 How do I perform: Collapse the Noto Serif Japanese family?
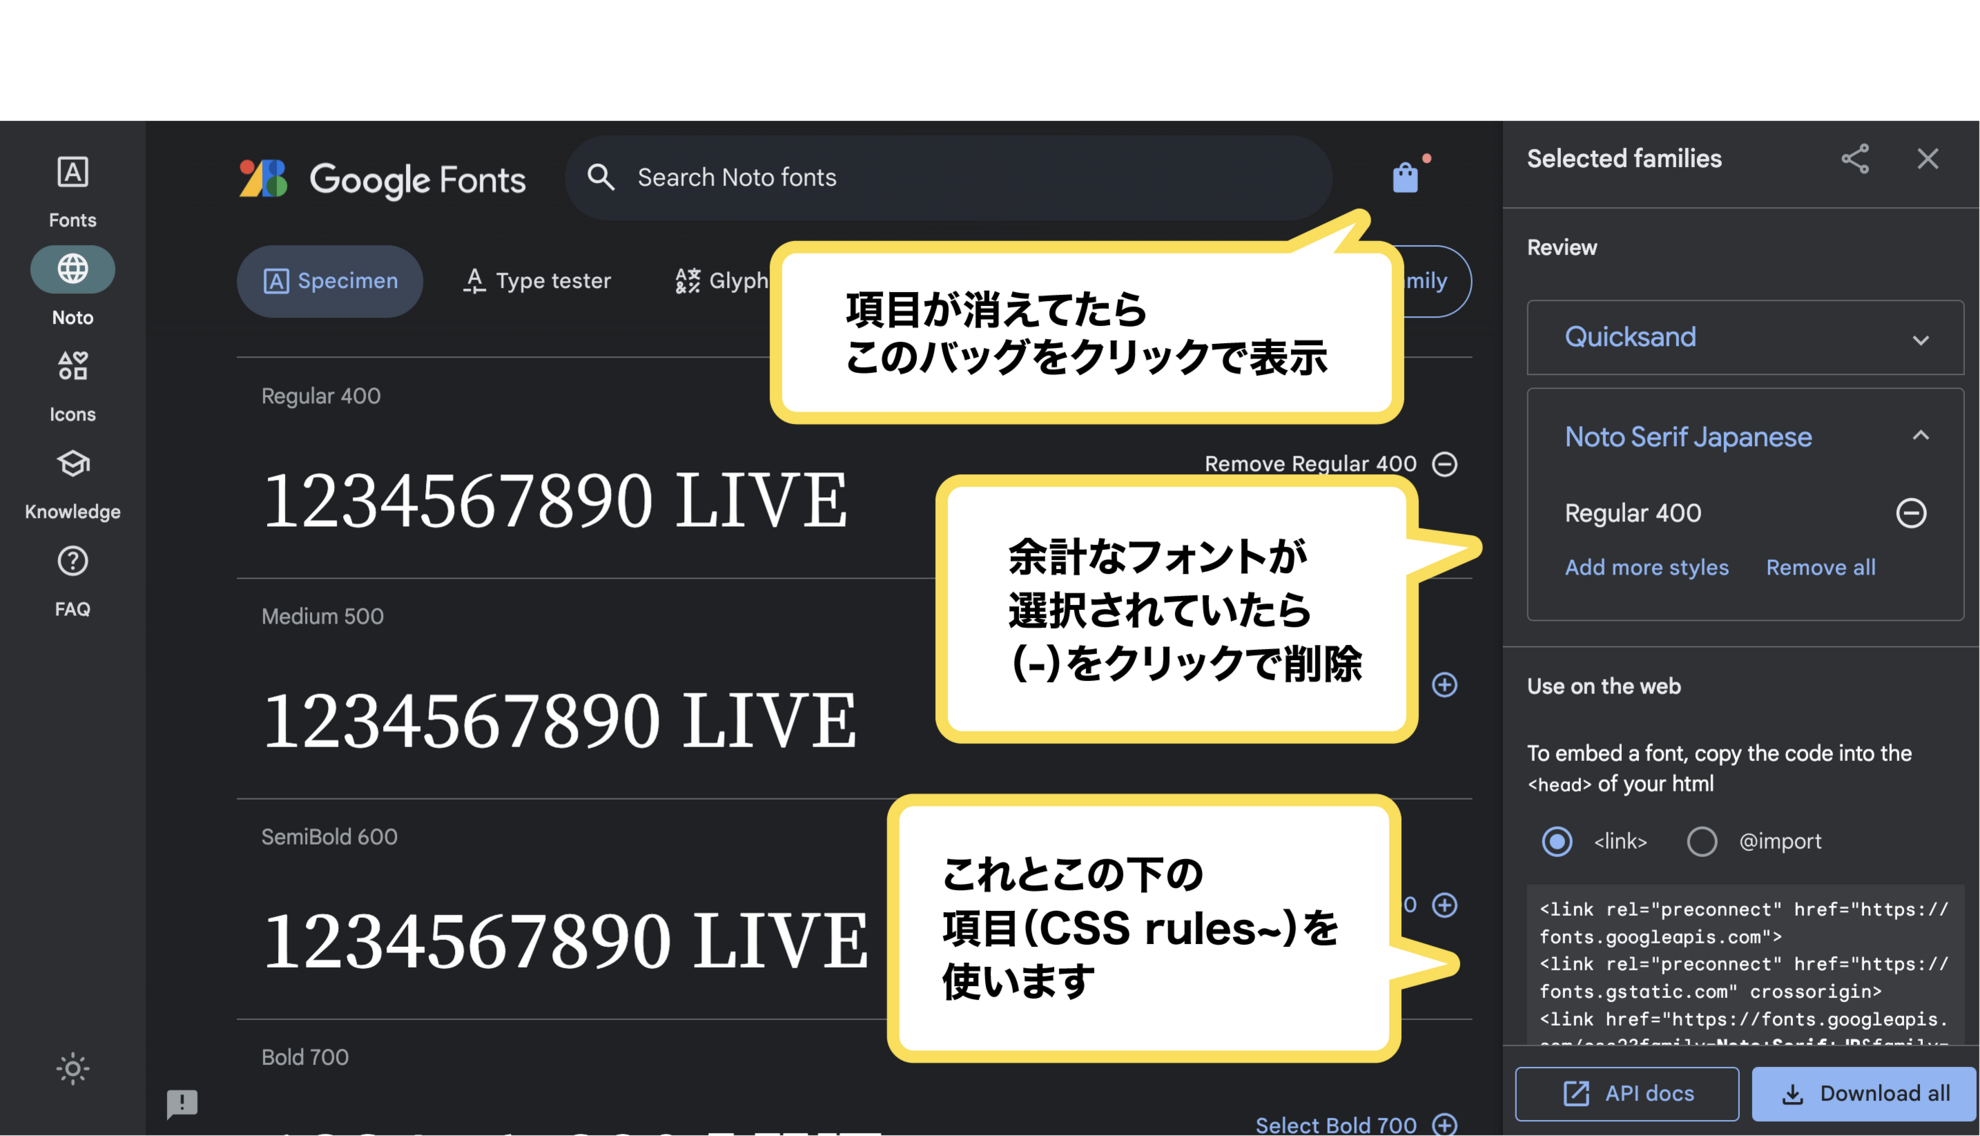click(1920, 436)
